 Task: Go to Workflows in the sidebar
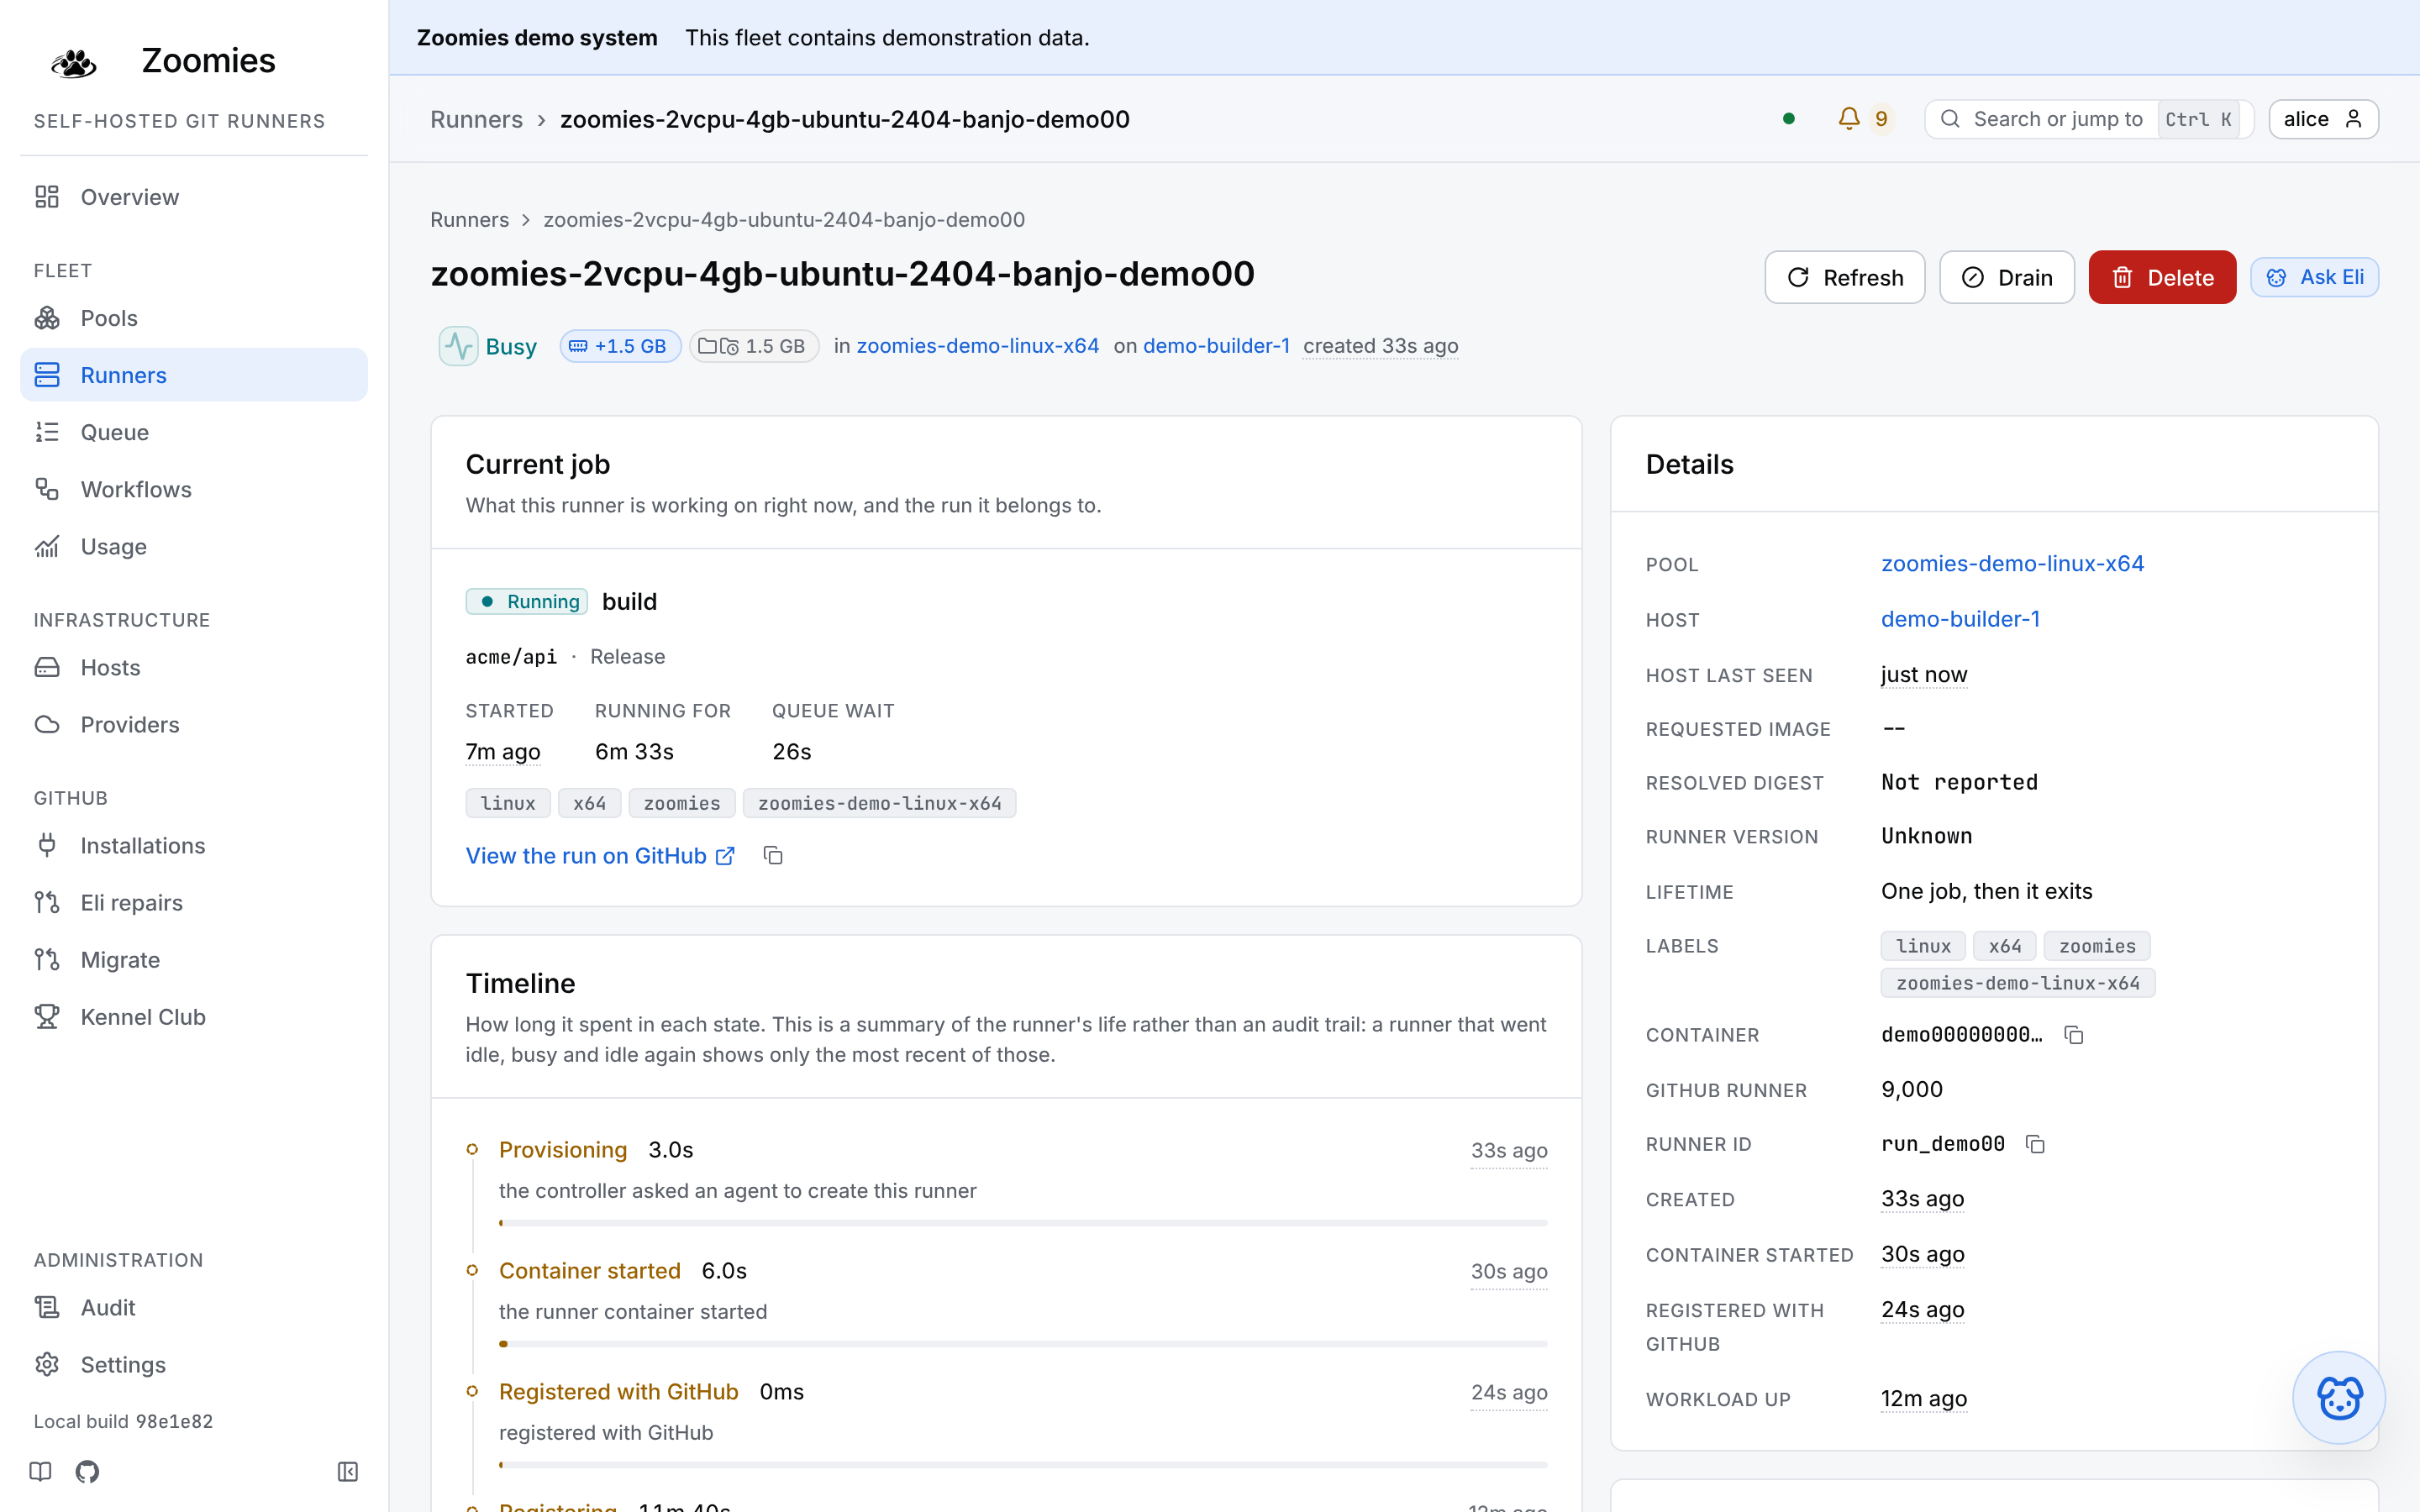coord(194,489)
